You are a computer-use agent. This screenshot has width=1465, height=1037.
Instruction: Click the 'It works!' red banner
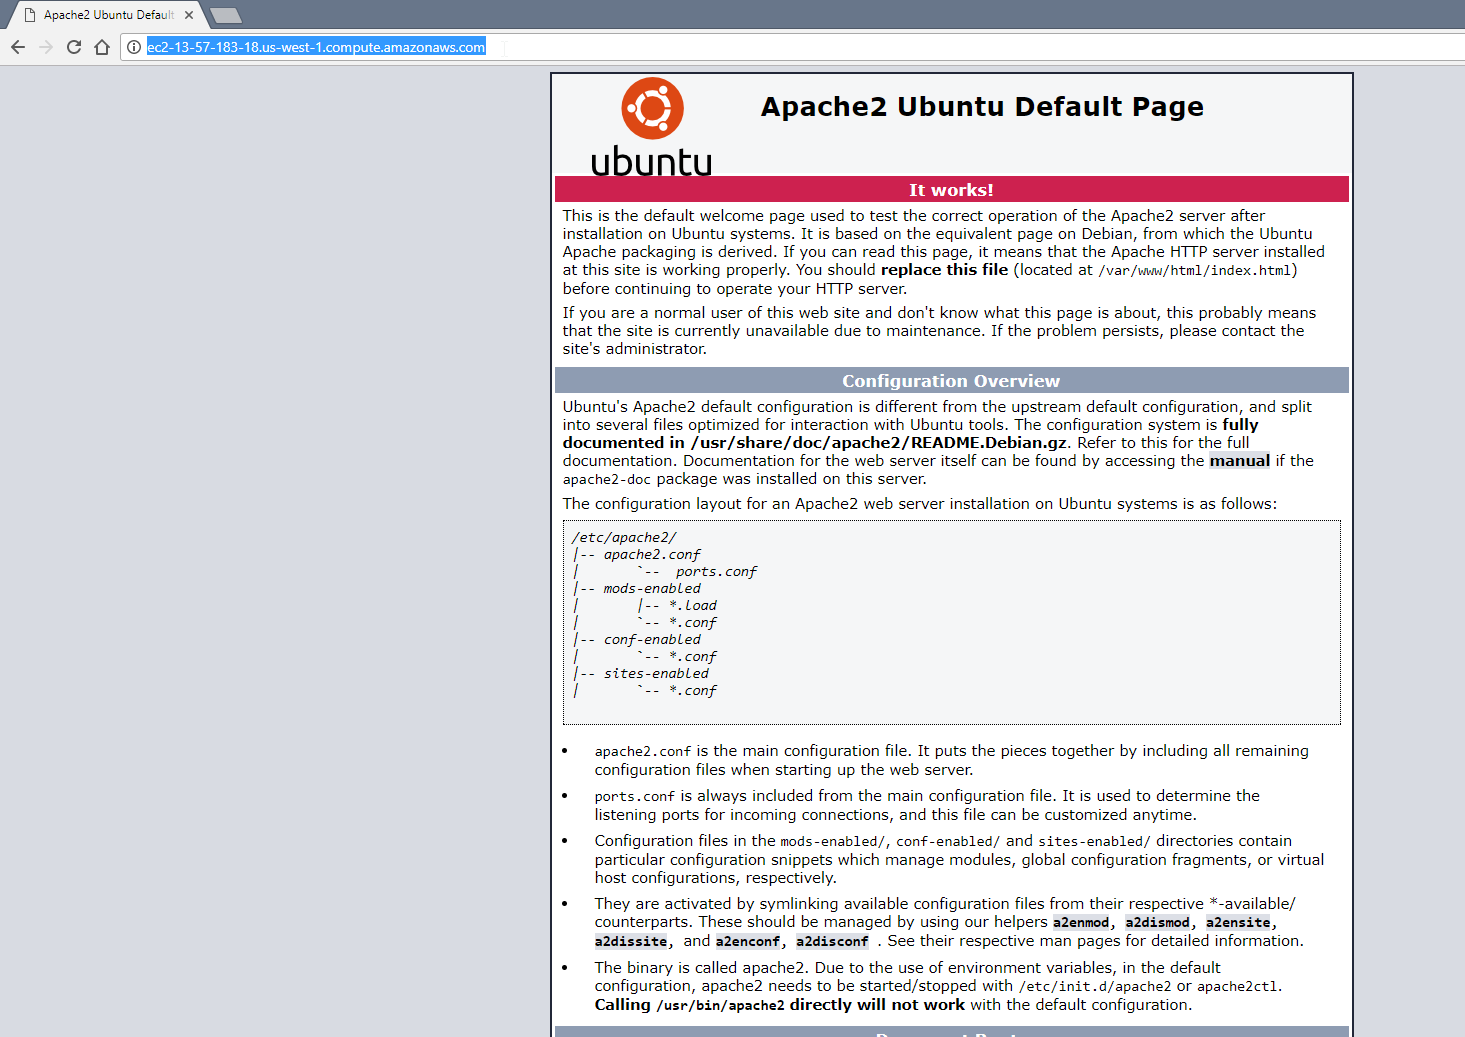coord(952,190)
